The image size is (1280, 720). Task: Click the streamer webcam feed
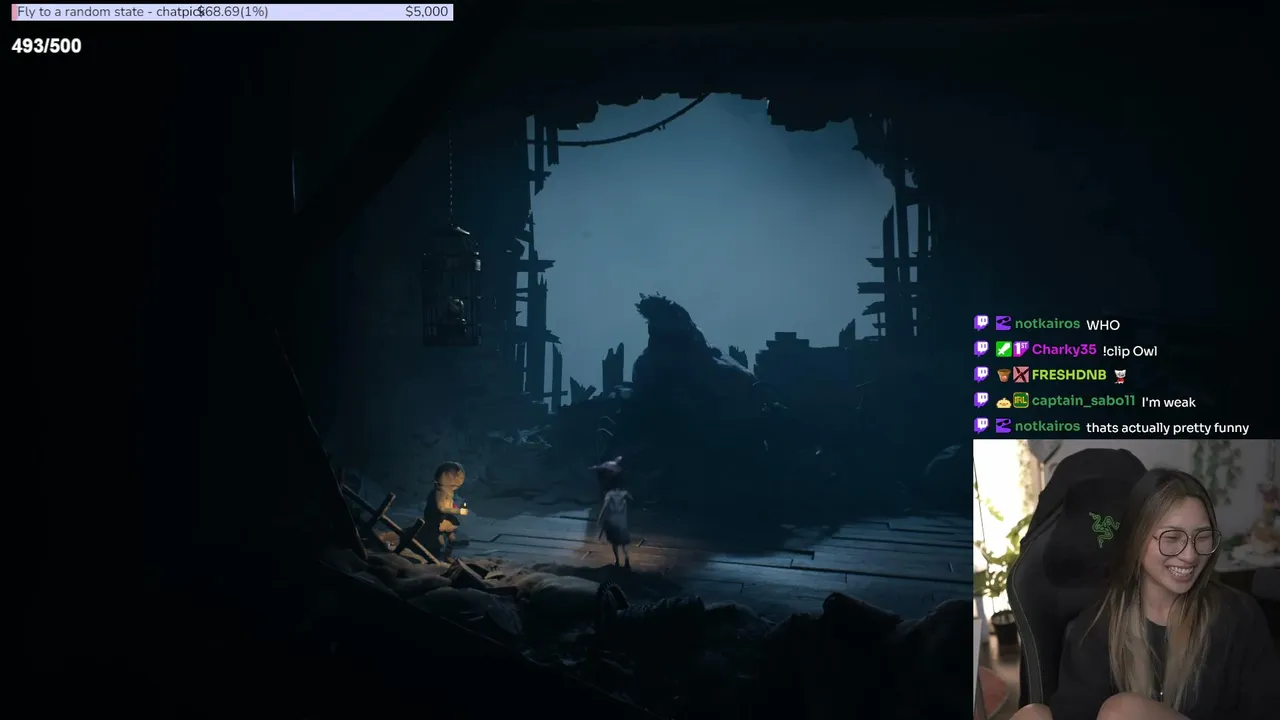pos(1126,579)
